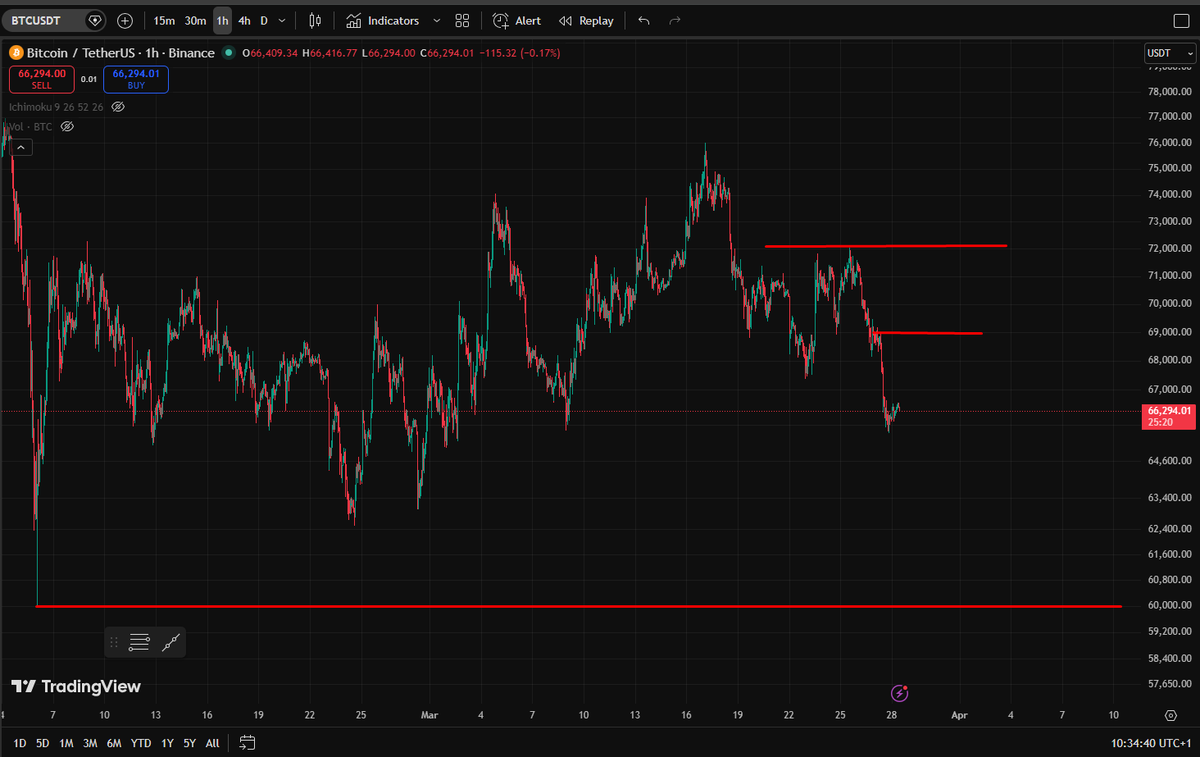The width and height of the screenshot is (1200, 757).
Task: Switch to the D daily timeframe
Action: click(x=264, y=20)
